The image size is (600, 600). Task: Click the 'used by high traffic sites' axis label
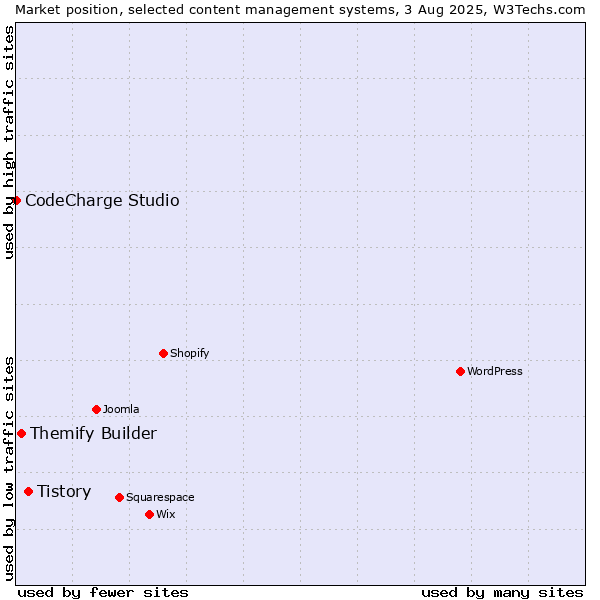coord(8,142)
